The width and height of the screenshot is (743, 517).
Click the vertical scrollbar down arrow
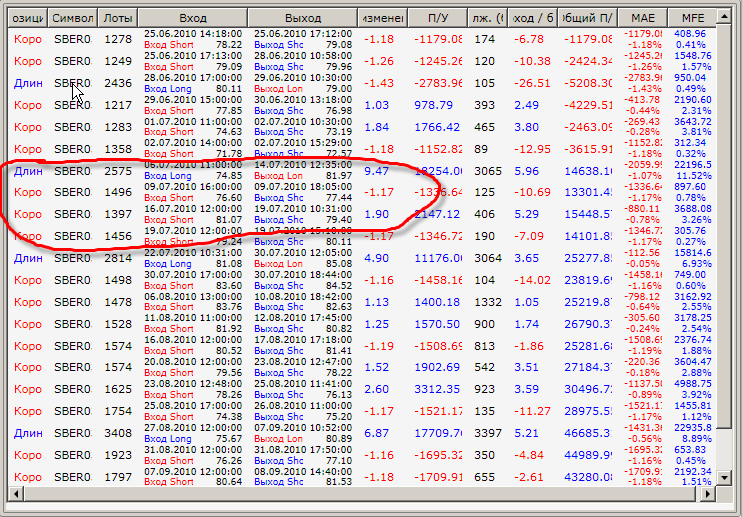(724, 477)
